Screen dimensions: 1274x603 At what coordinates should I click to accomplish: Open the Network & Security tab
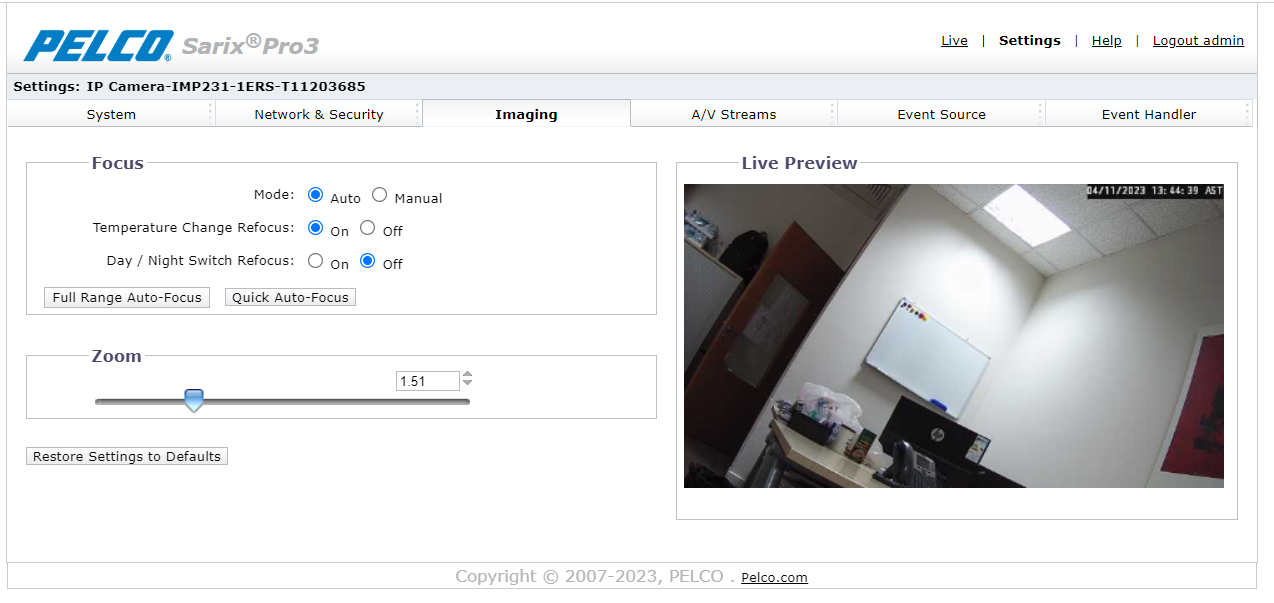(318, 113)
